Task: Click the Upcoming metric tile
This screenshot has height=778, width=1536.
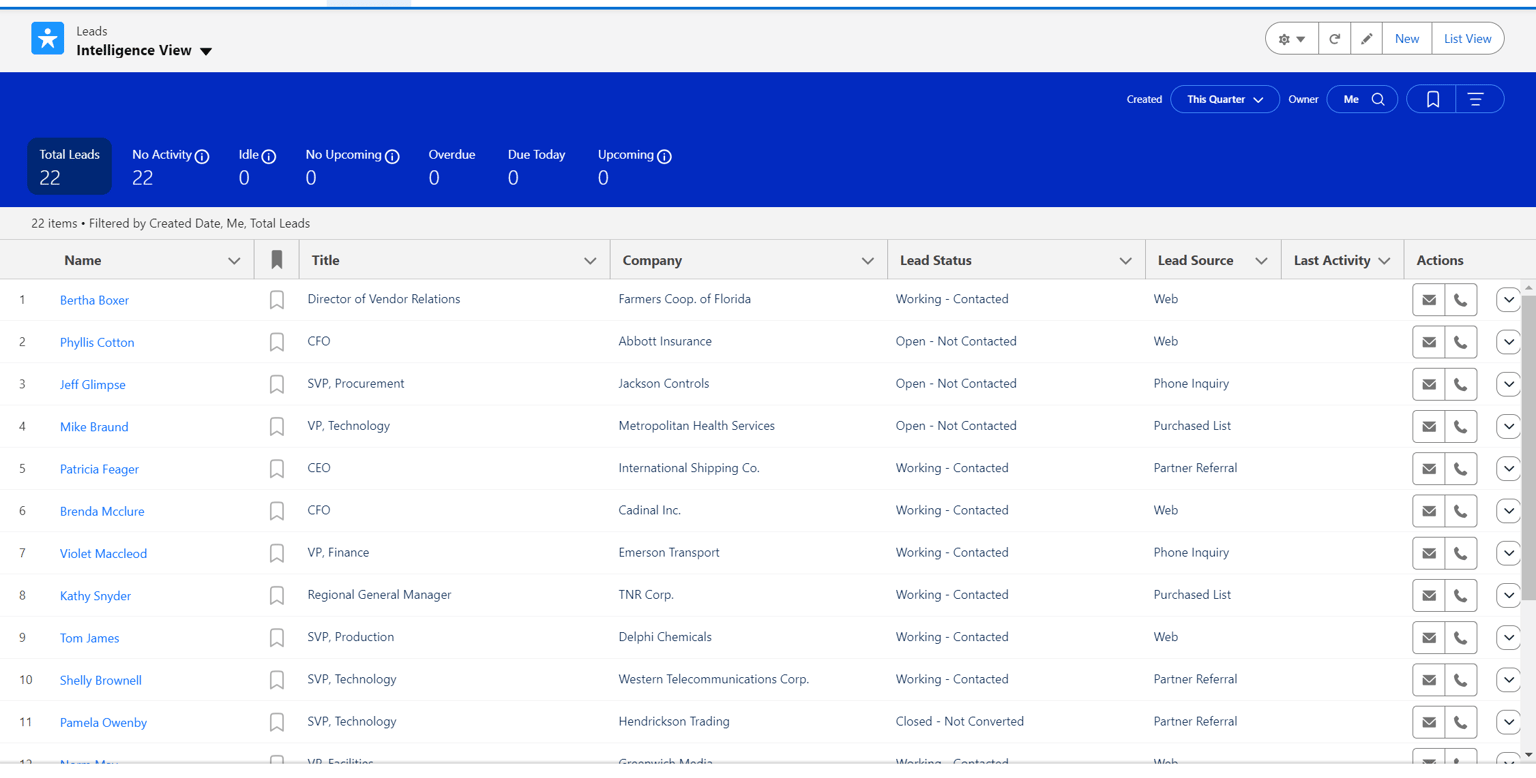Action: coord(634,166)
